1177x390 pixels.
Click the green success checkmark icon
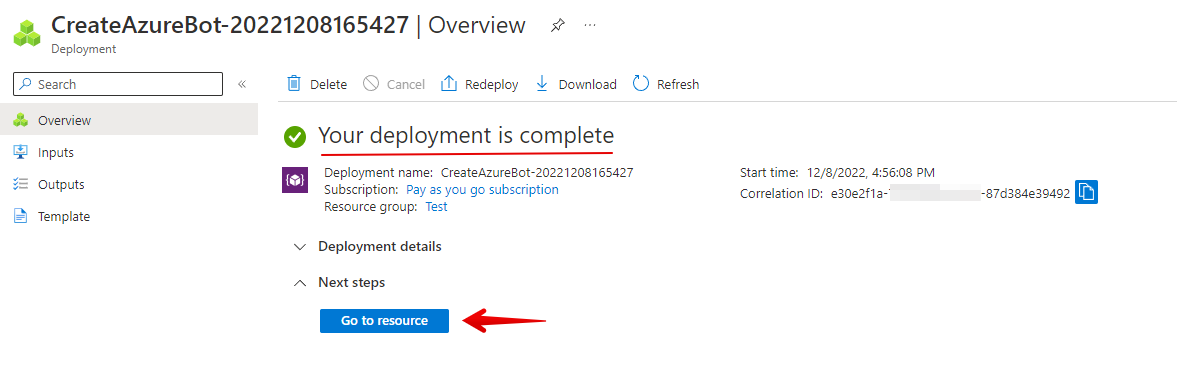tap(295, 137)
